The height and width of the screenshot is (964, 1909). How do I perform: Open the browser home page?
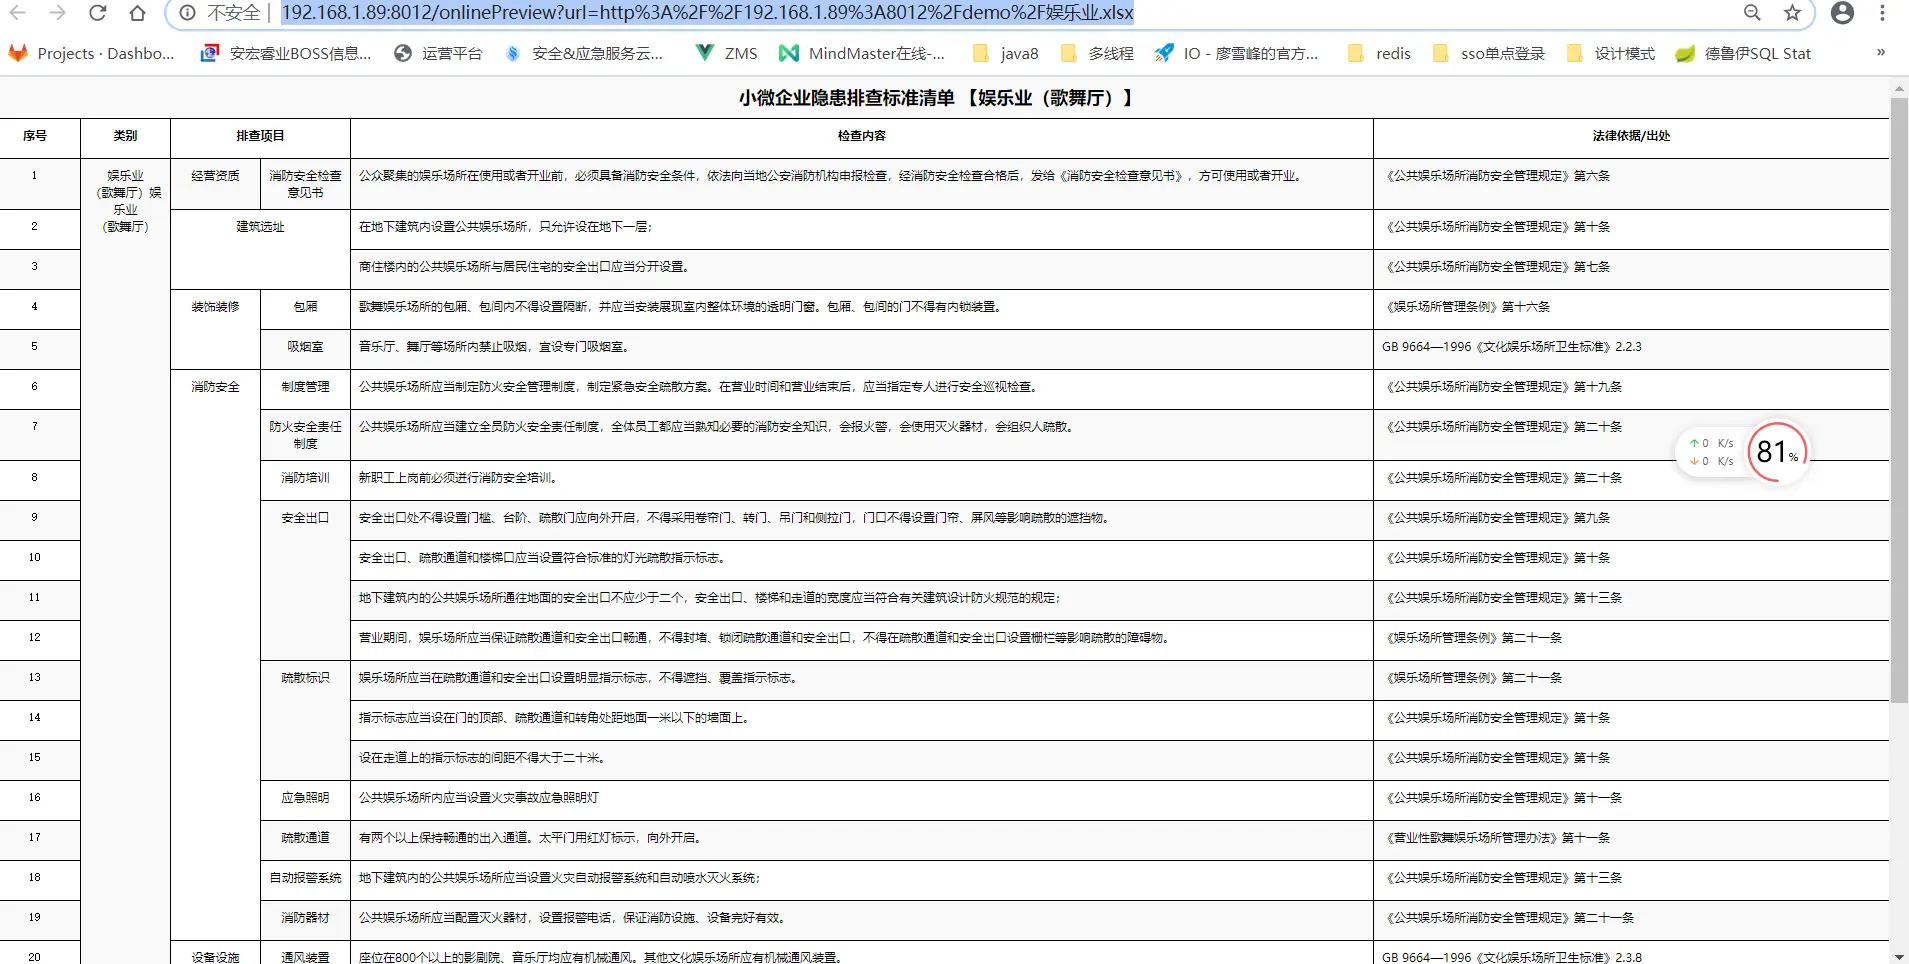(138, 13)
